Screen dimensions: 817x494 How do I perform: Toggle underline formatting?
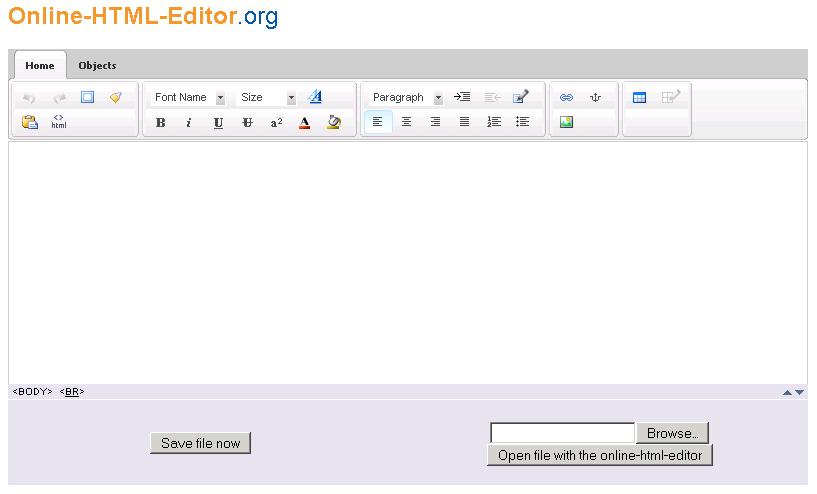pyautogui.click(x=218, y=122)
